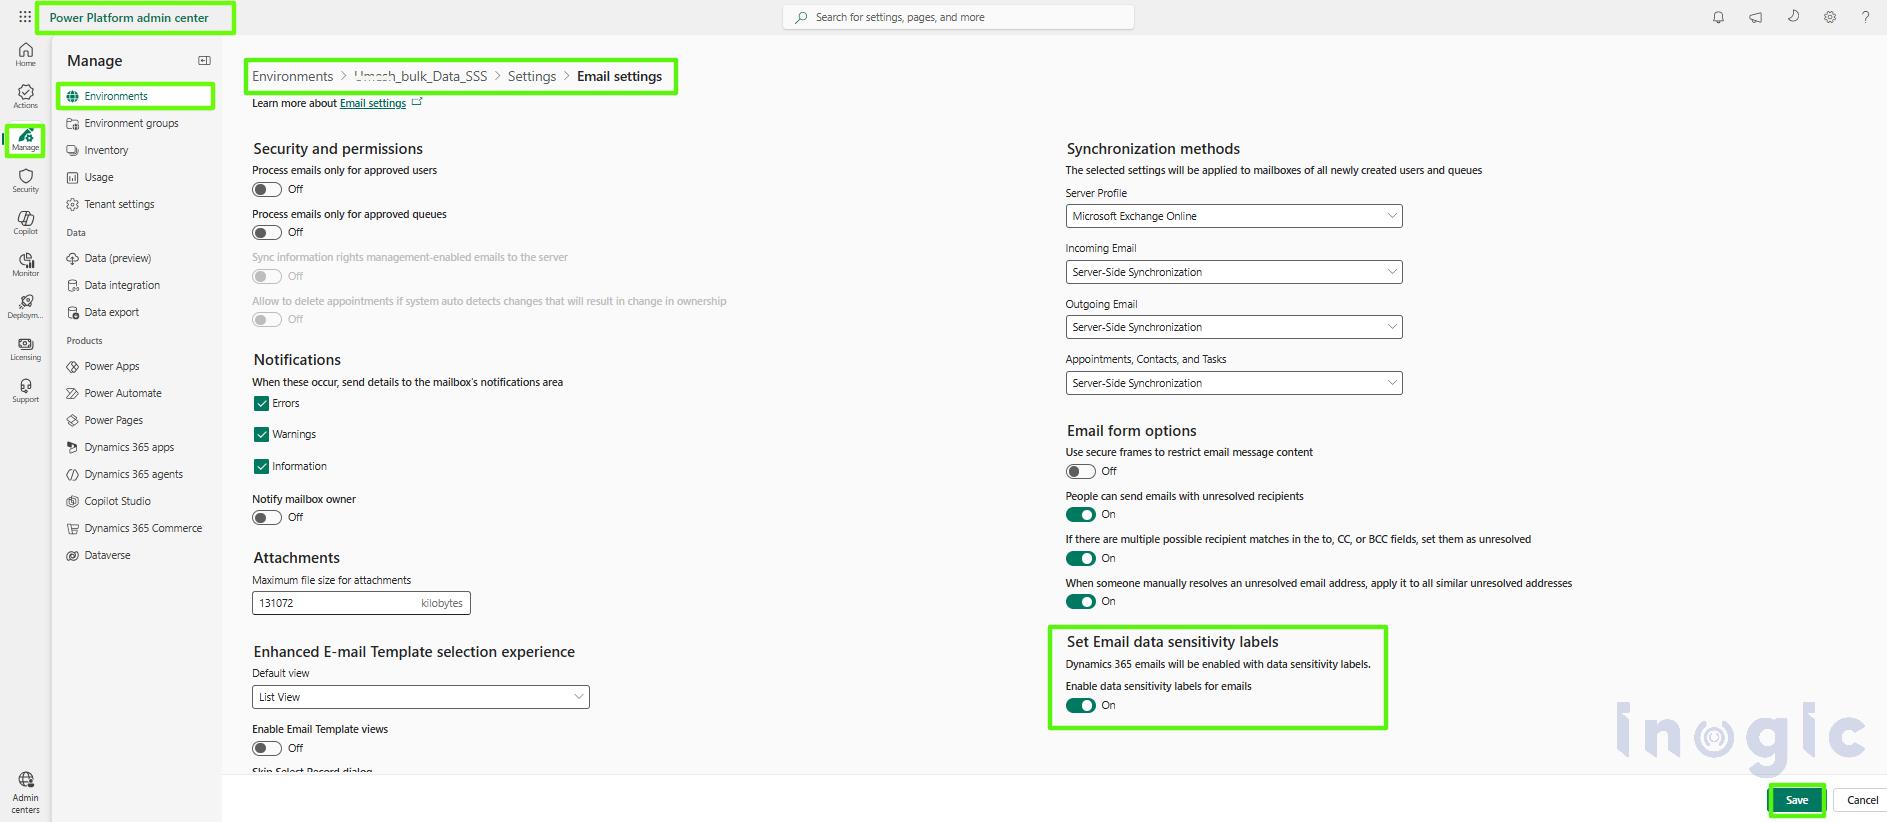1887x822 pixels.
Task: Toggle multiple recipient matches set as unresolved switch
Action: pos(1081,558)
